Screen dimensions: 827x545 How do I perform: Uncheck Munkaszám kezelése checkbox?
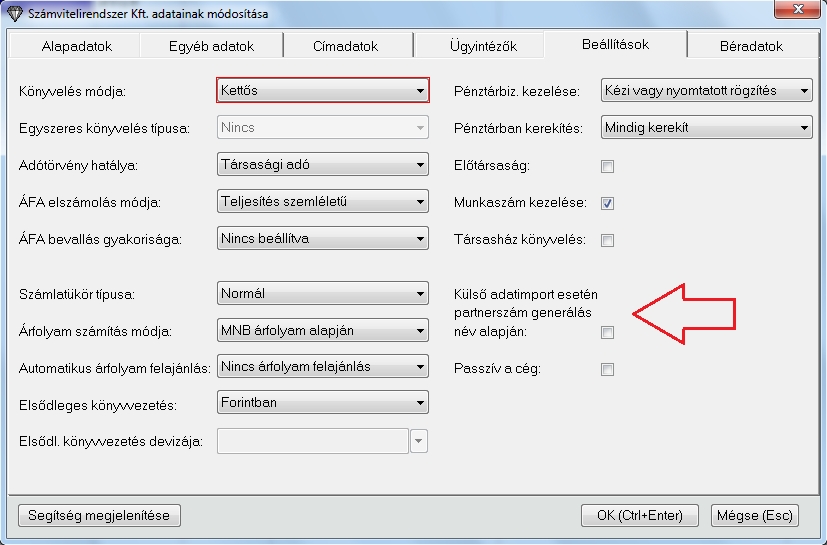(607, 203)
